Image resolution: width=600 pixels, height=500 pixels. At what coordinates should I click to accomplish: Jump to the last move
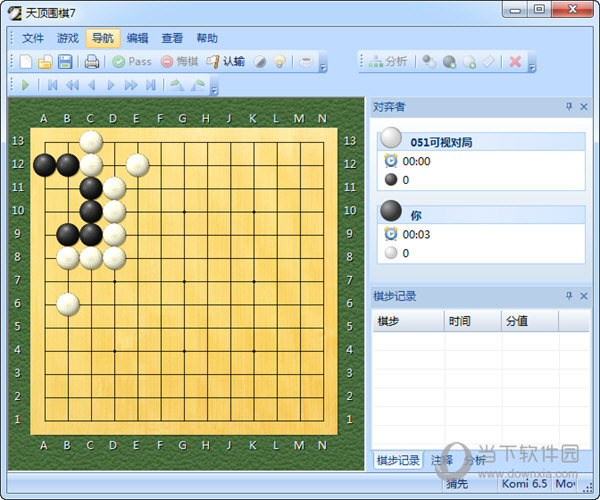click(151, 85)
